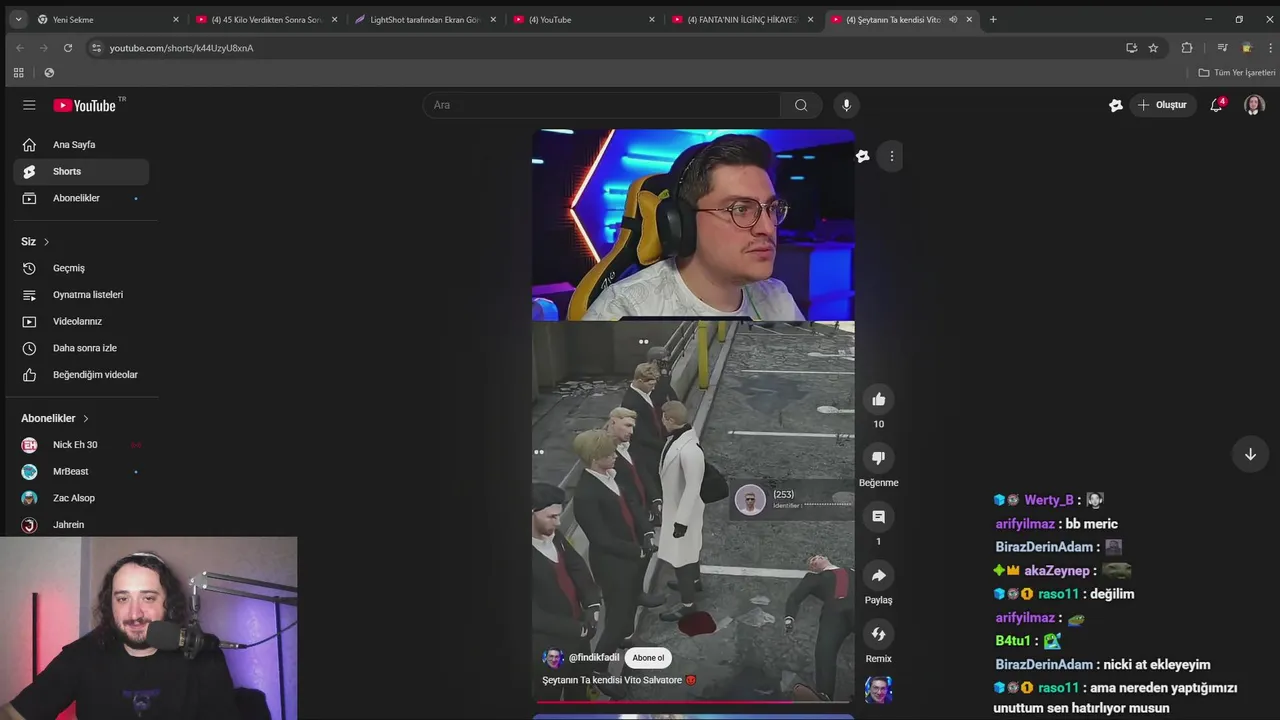1280x720 pixels.
Task: Open the sound source thumbnail below Remix
Action: (878, 690)
